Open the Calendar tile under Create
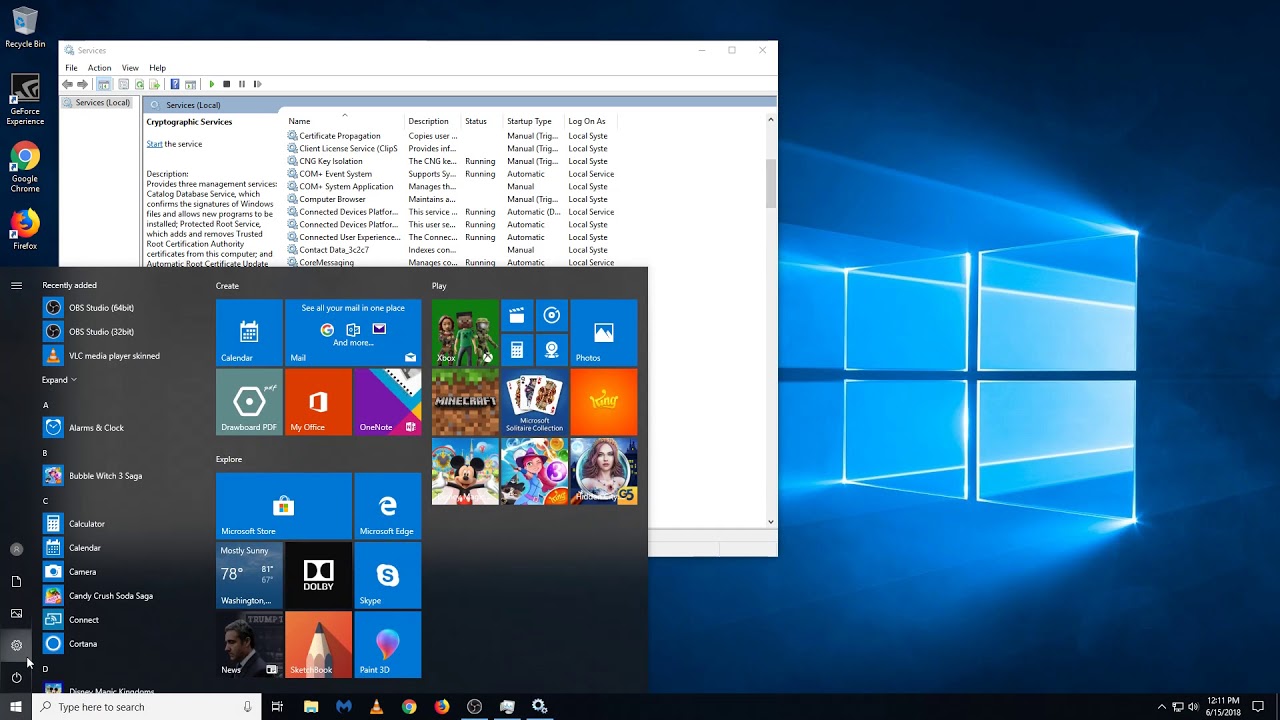Viewport: 1280px width, 720px height. [x=249, y=333]
